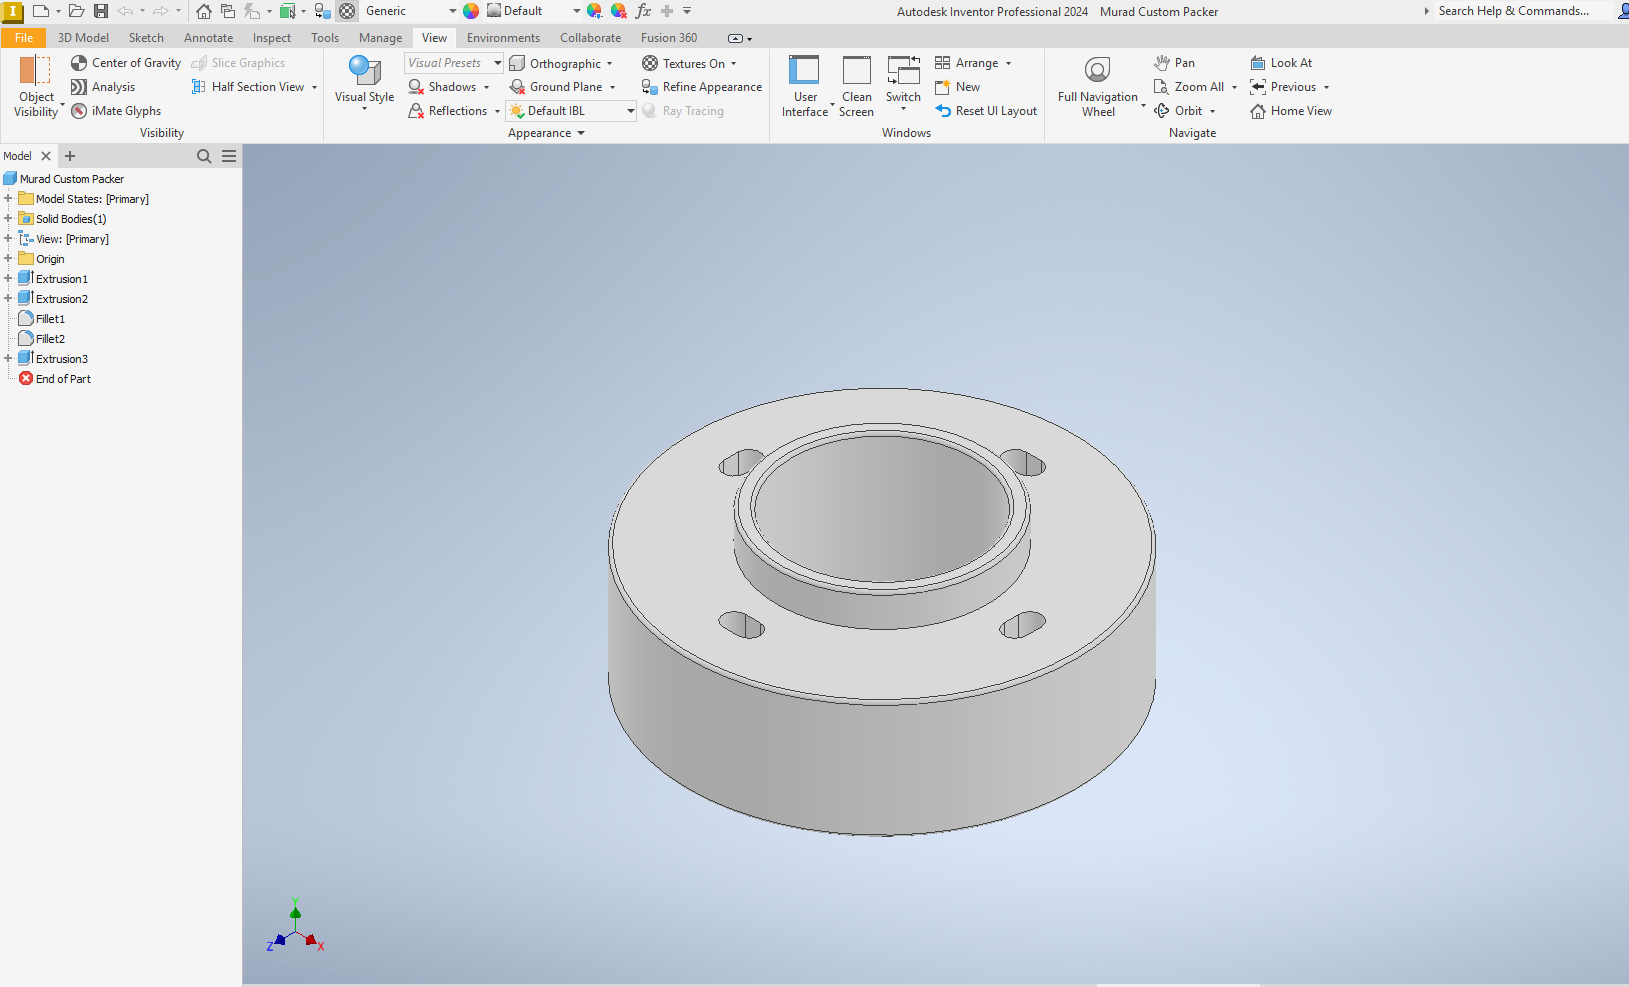
Task: Click the Open file icon
Action: [x=76, y=11]
